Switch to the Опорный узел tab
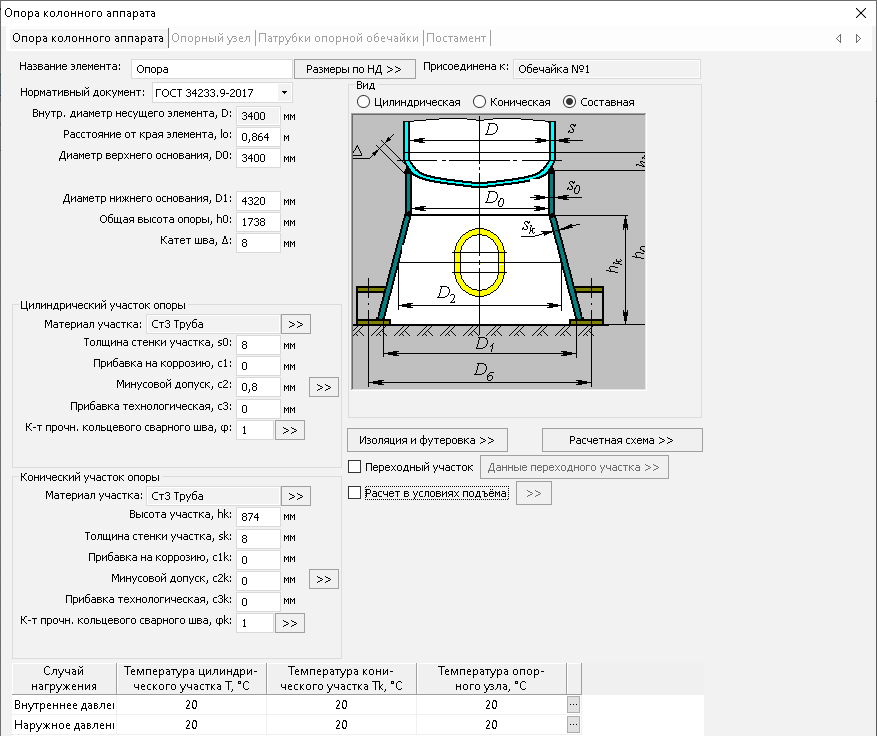The image size is (877, 736). (211, 38)
